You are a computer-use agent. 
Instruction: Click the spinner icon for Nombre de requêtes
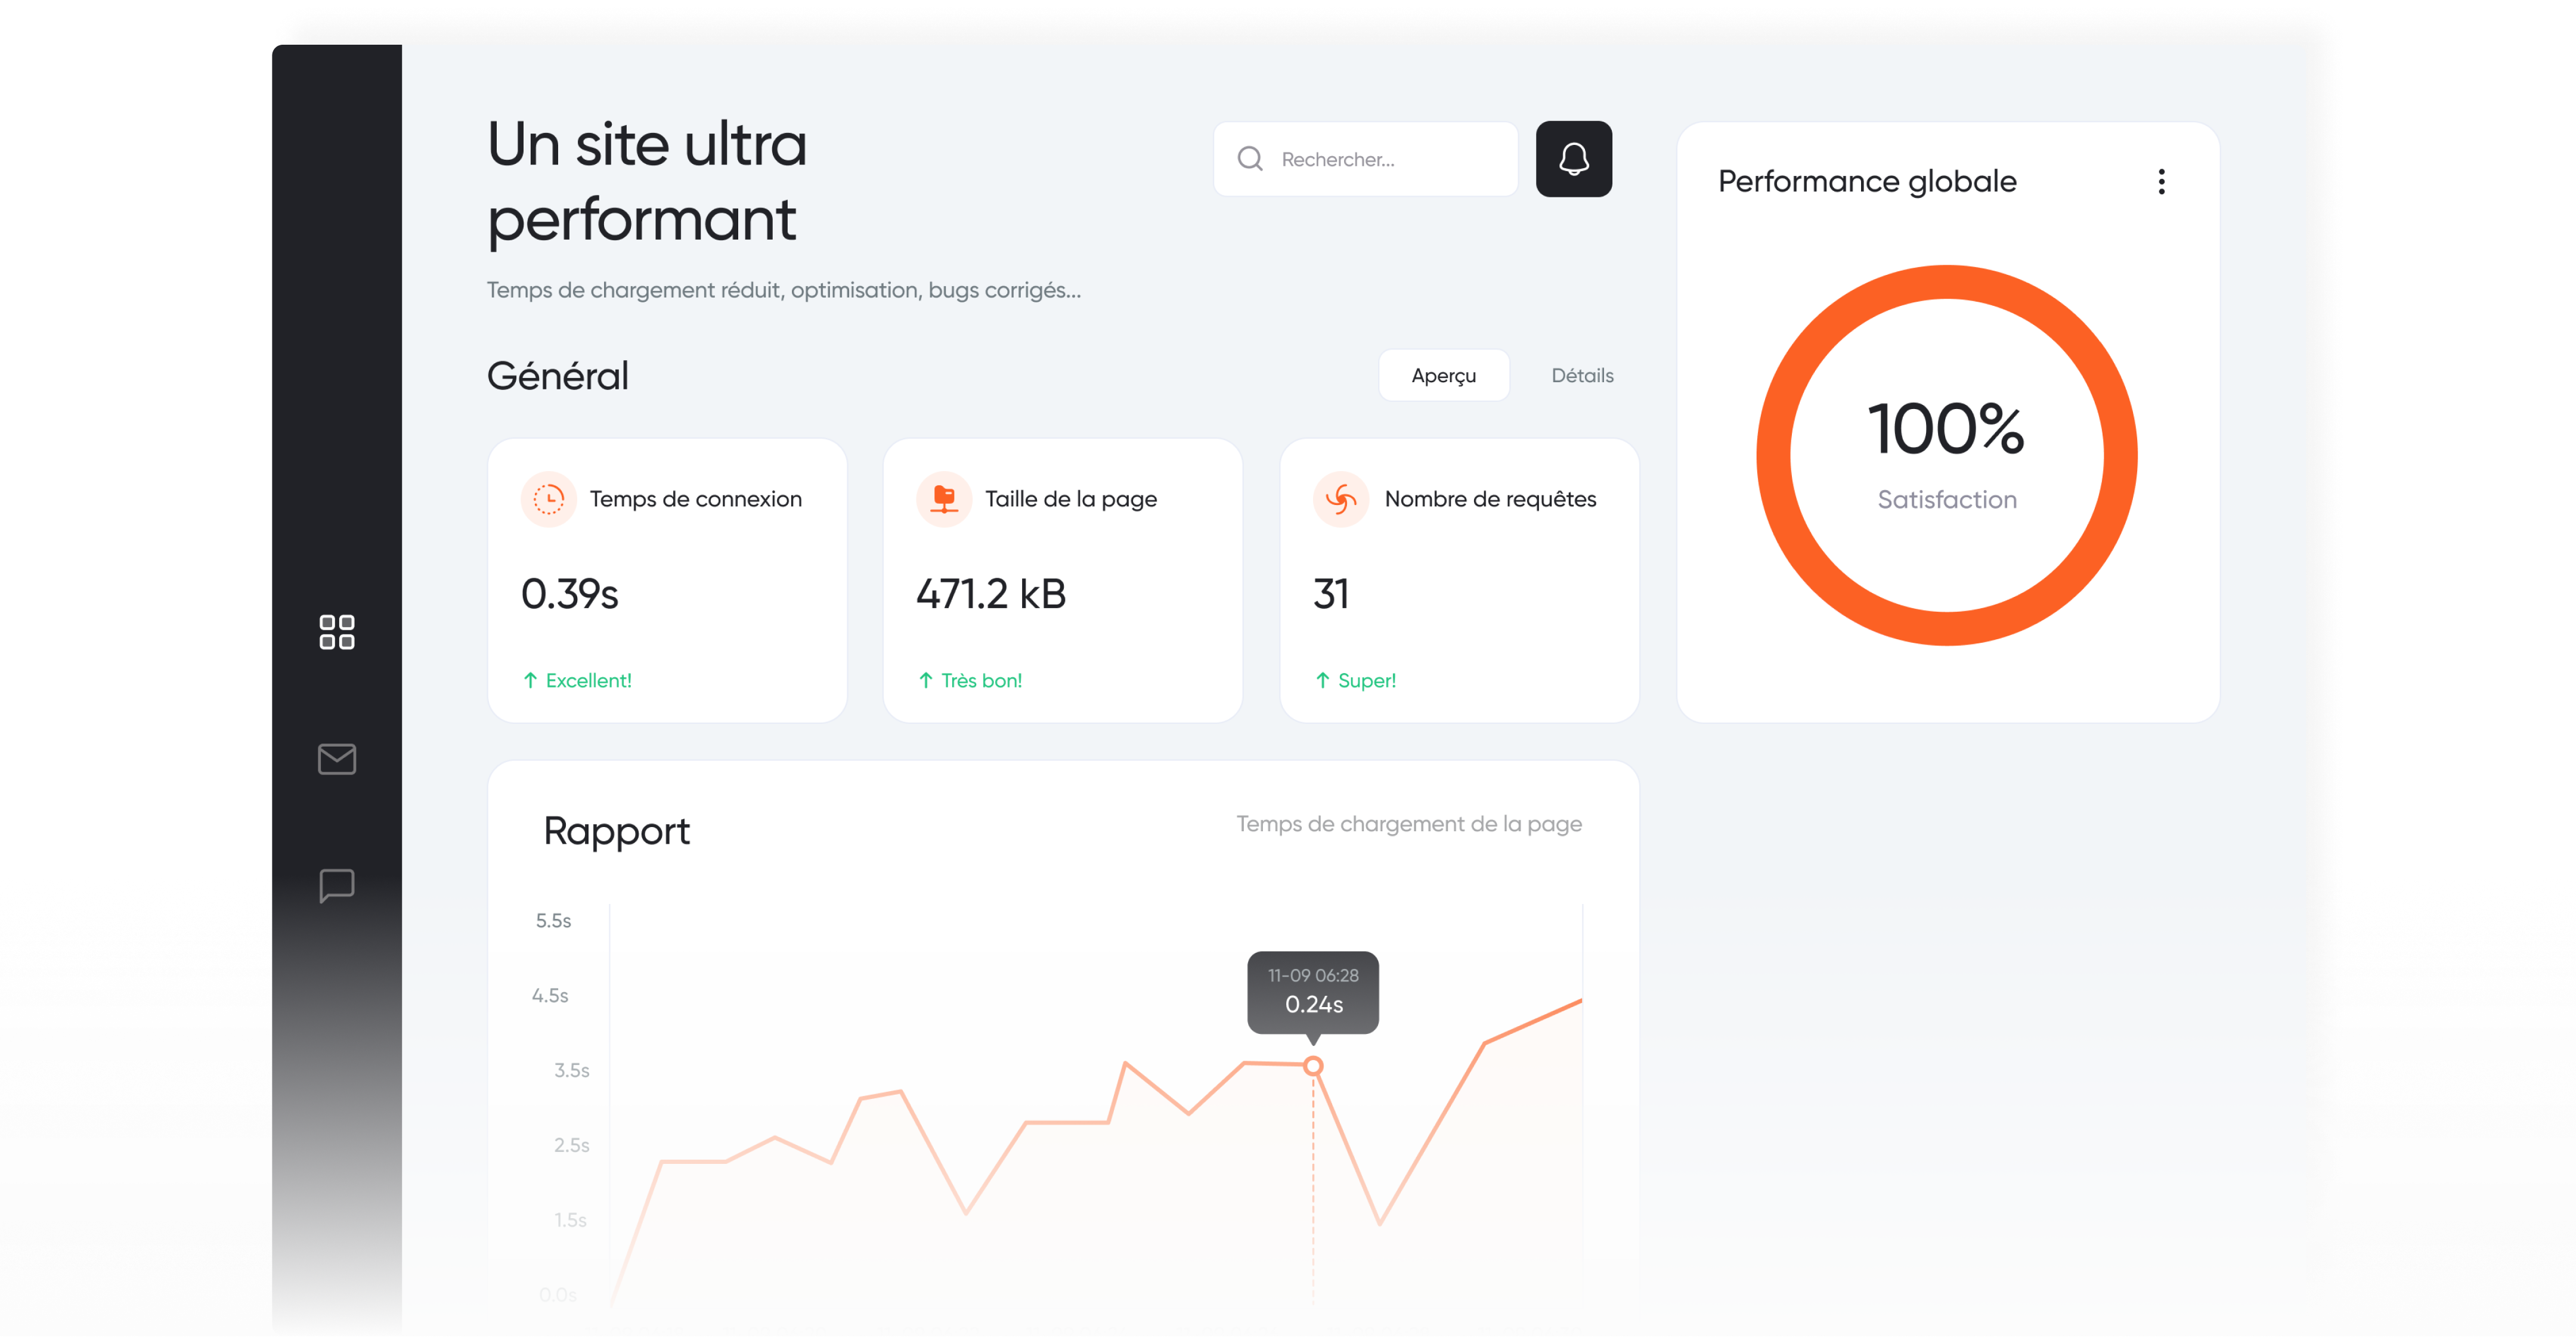click(1341, 498)
